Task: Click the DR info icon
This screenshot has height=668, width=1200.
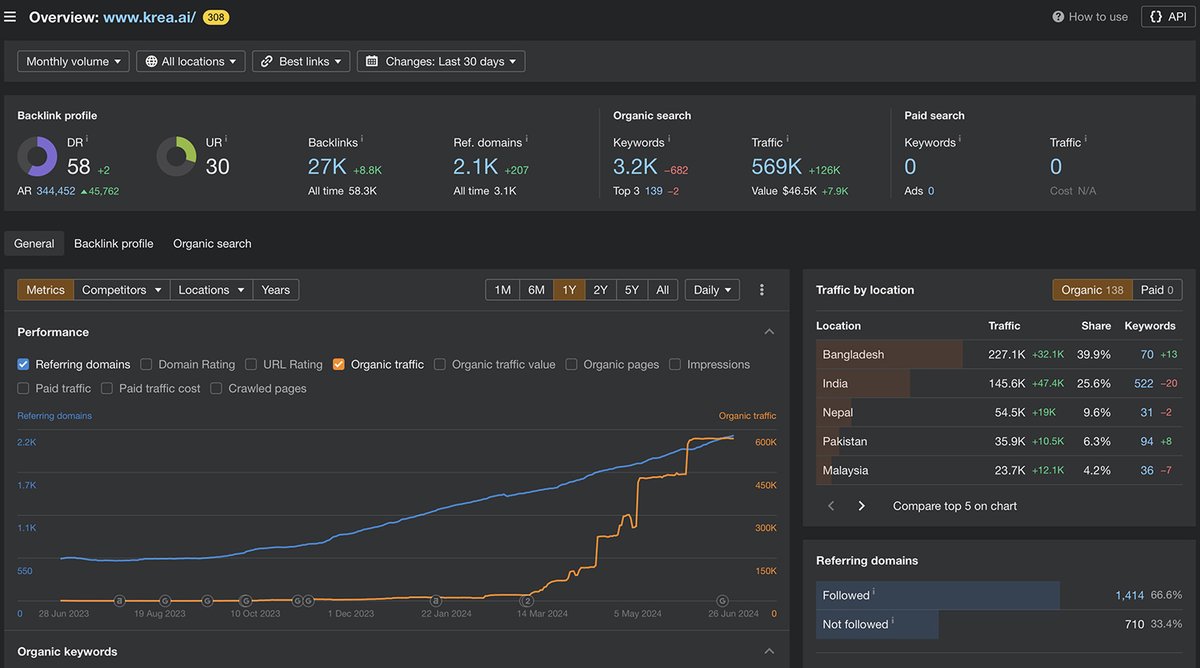Action: pos(87,139)
